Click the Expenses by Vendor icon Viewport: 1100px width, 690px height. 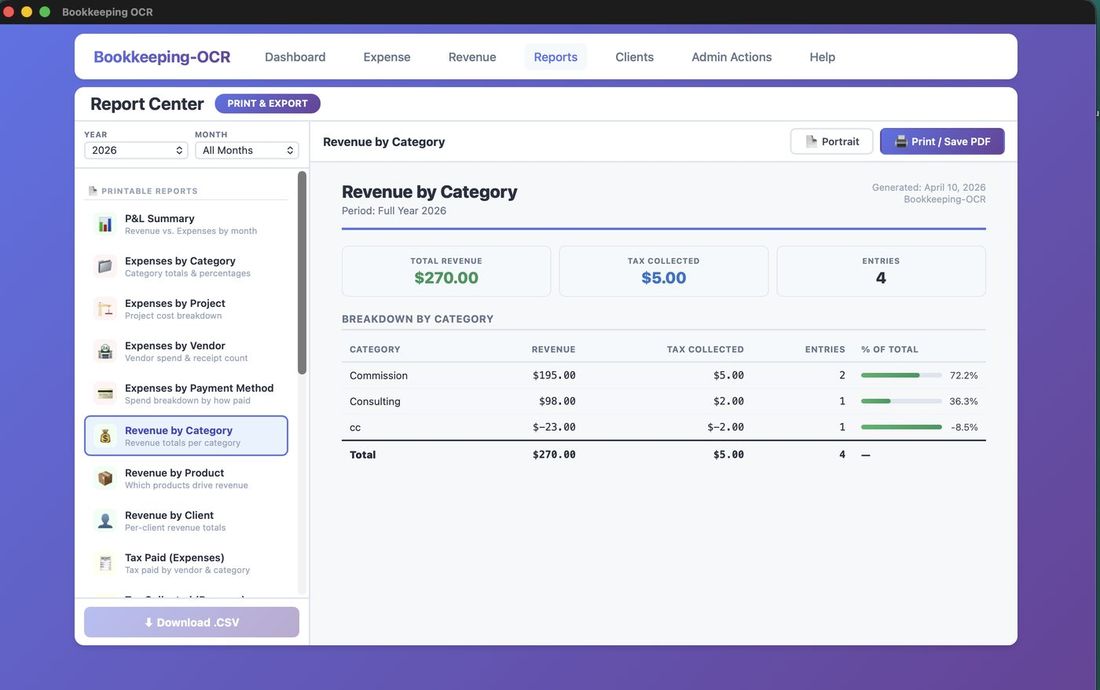pyautogui.click(x=104, y=350)
